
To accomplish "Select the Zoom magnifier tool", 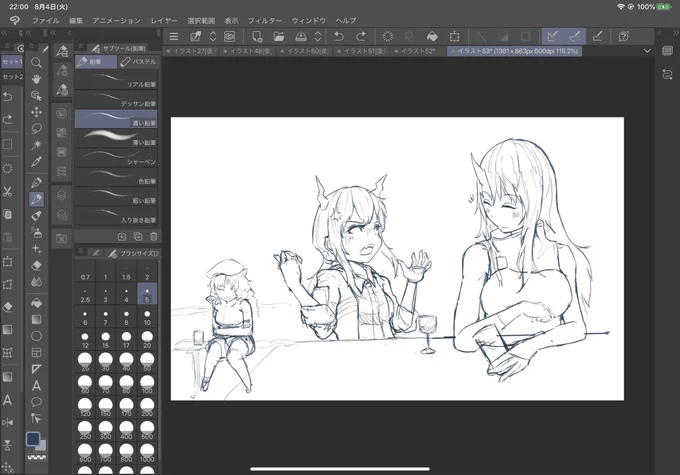I will pos(36,62).
